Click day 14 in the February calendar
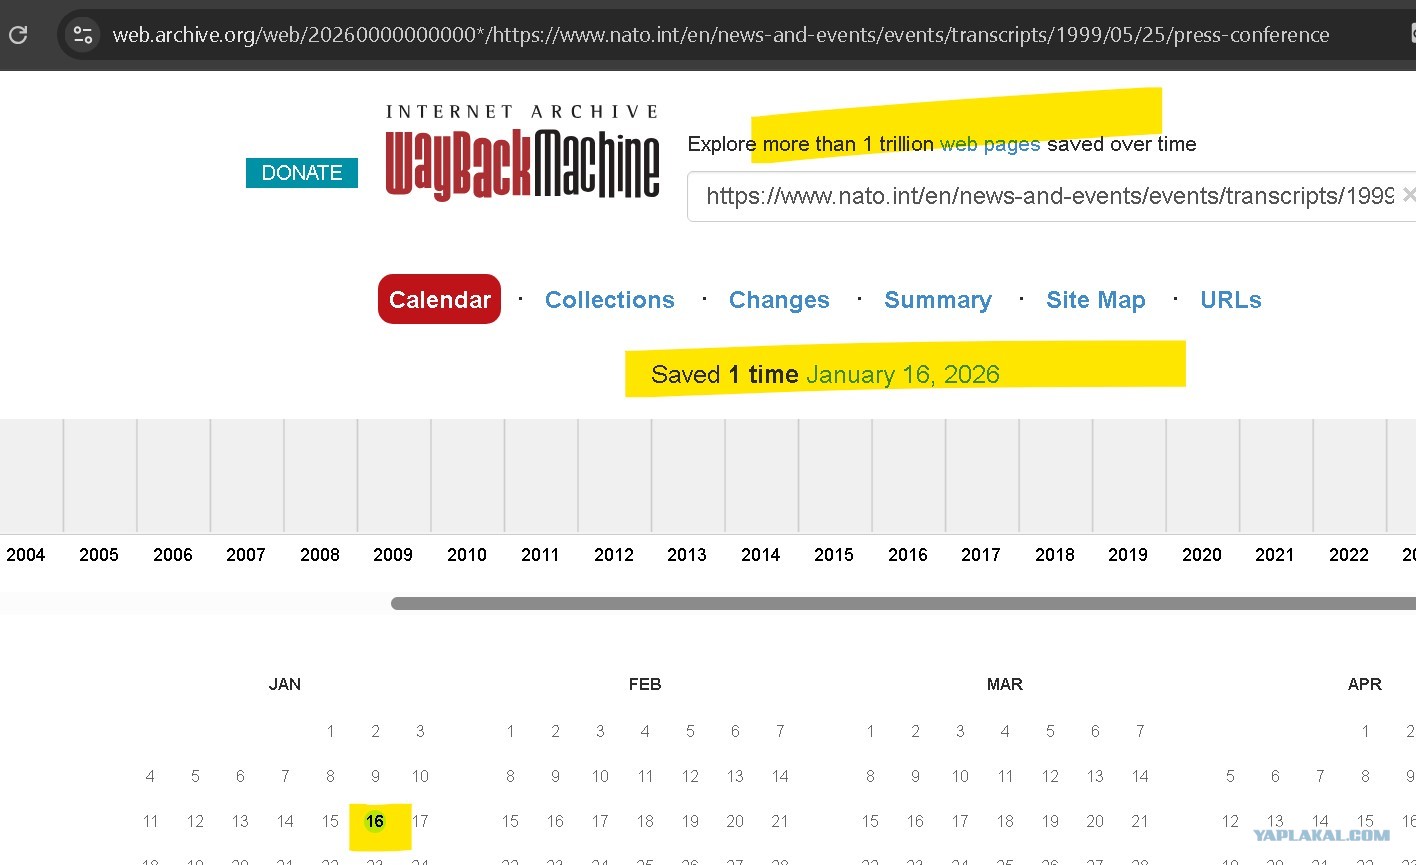1416x865 pixels. point(780,777)
